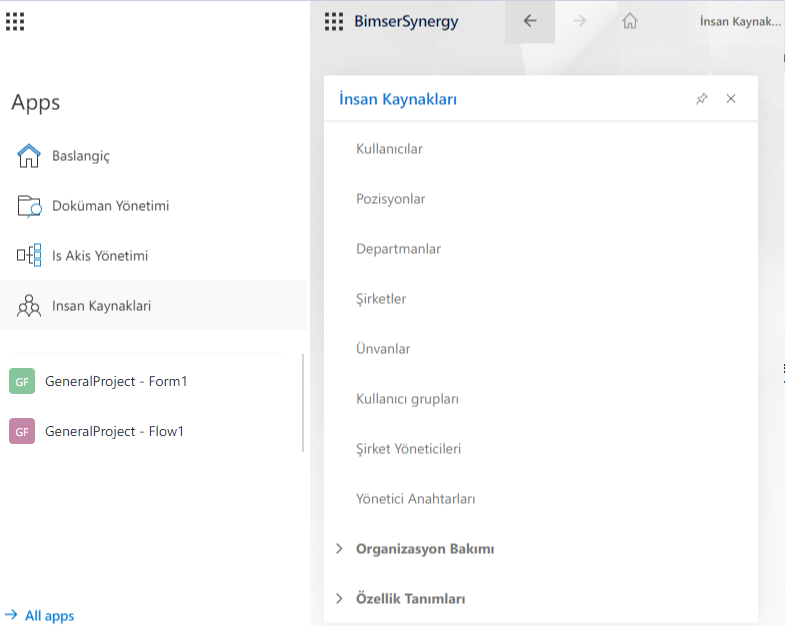
Task: Pin the İnsan Kaynakları panel
Action: click(701, 99)
